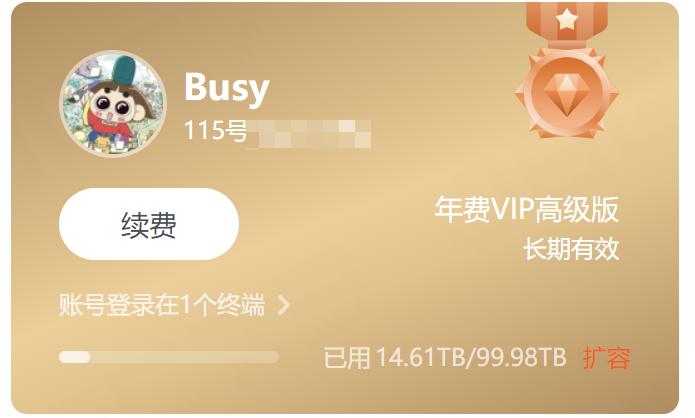Select the username Busy
The height and width of the screenshot is (418, 695).
[226, 87]
